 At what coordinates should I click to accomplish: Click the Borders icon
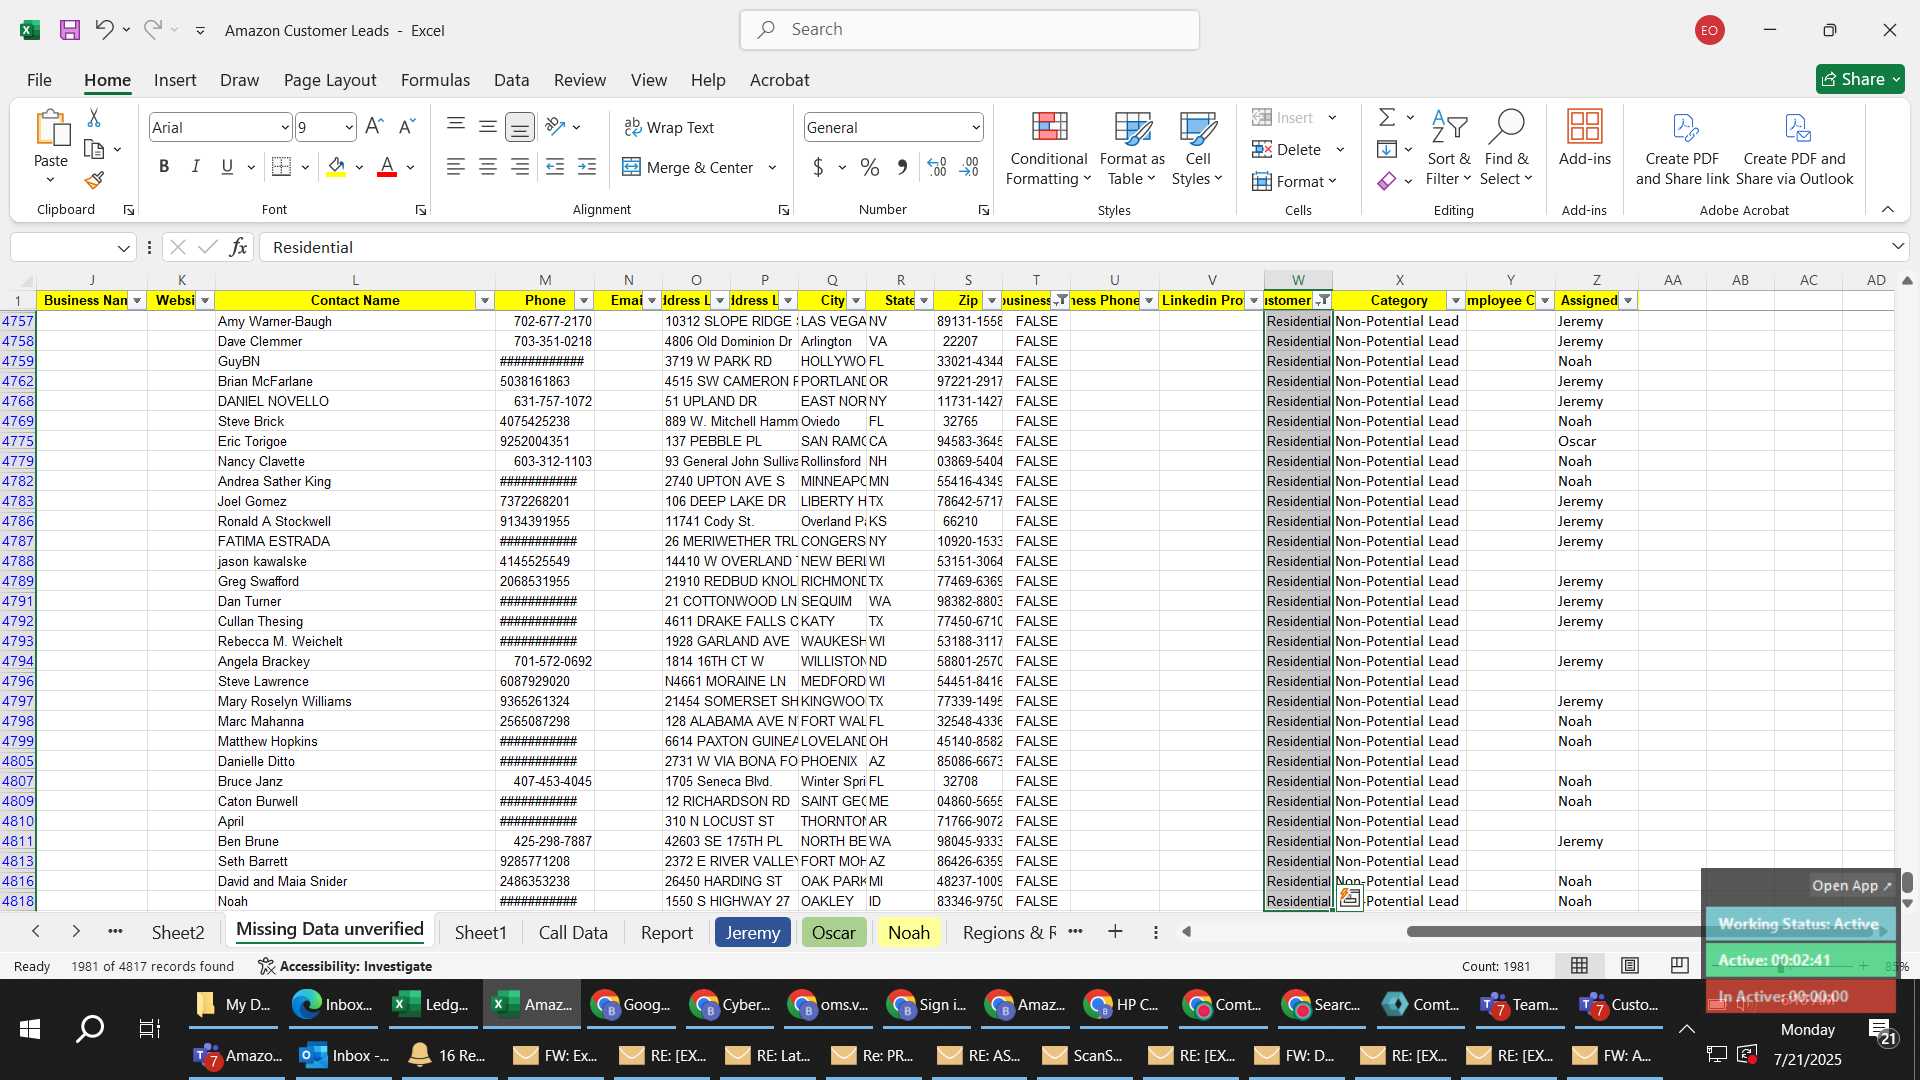click(282, 167)
